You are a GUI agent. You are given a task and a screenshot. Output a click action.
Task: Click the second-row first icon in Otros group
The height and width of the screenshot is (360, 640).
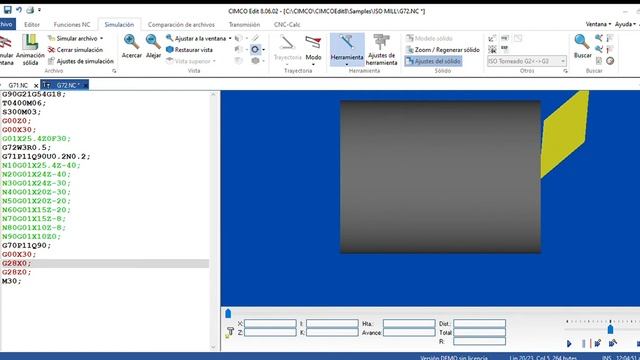pos(492,50)
